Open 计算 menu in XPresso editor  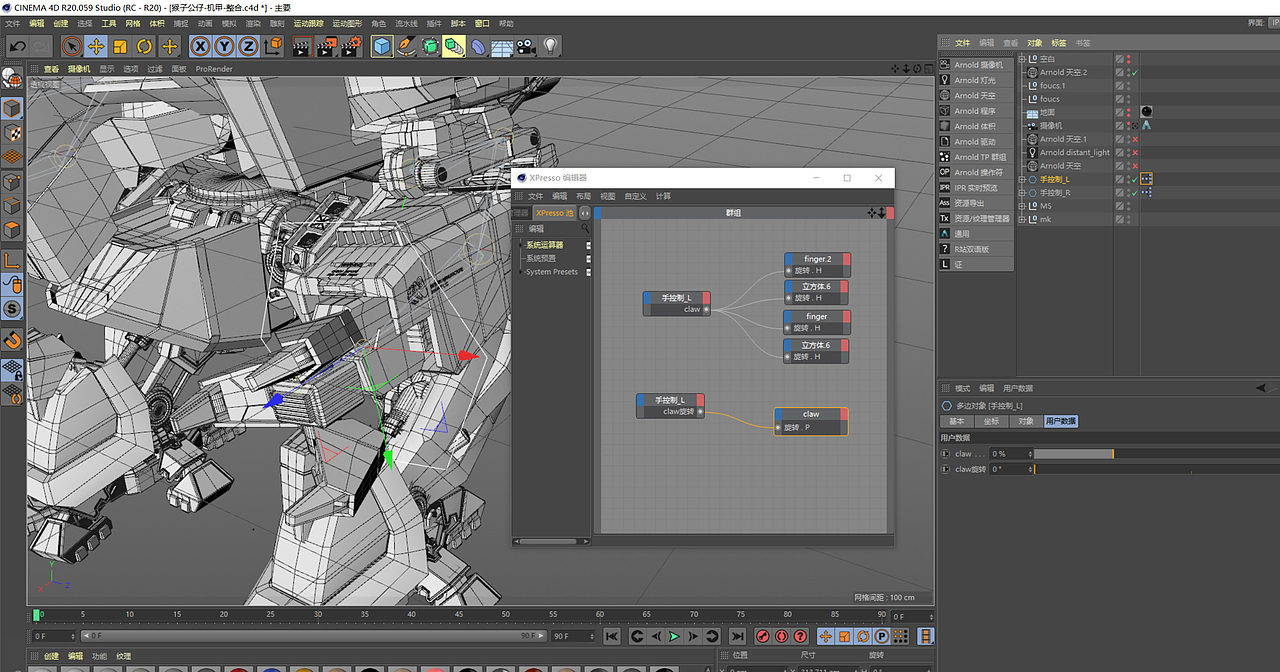[663, 197]
